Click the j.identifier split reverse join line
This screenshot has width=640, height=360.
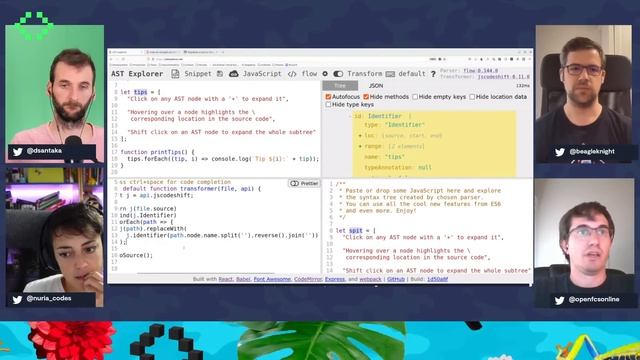tap(222, 236)
